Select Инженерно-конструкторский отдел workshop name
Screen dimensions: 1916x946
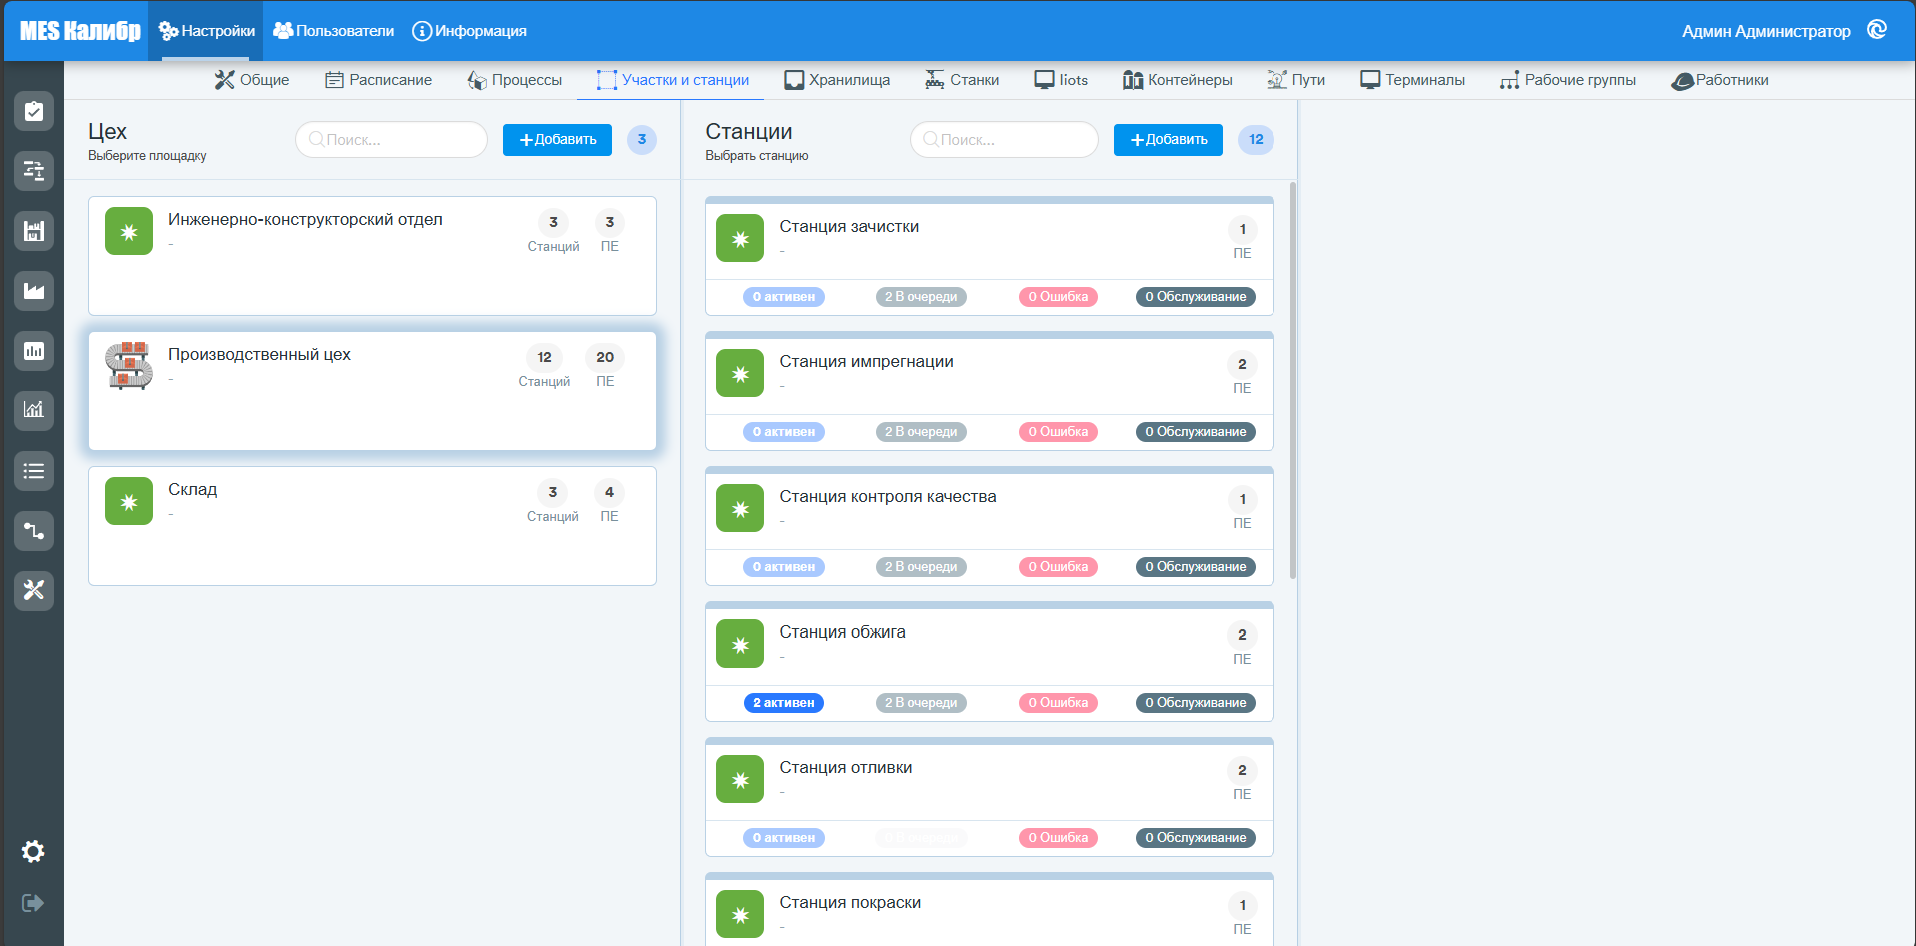[x=305, y=220]
